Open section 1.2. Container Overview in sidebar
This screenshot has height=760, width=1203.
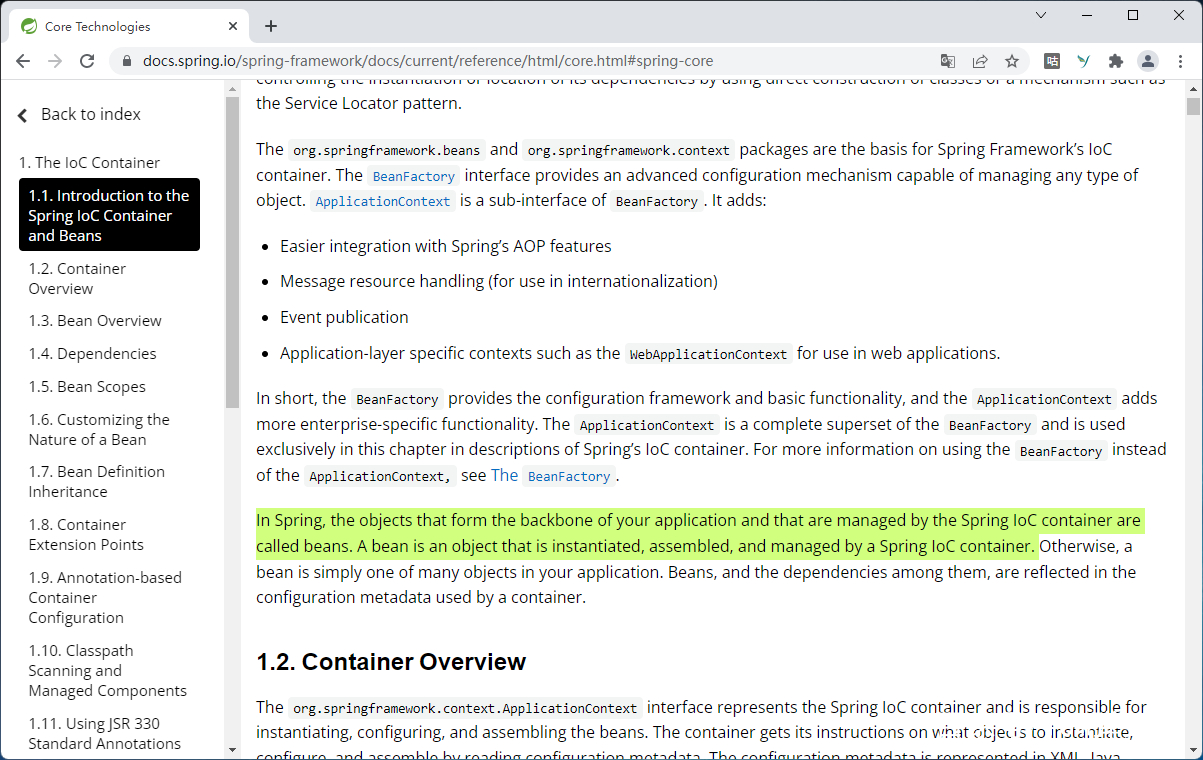point(77,278)
